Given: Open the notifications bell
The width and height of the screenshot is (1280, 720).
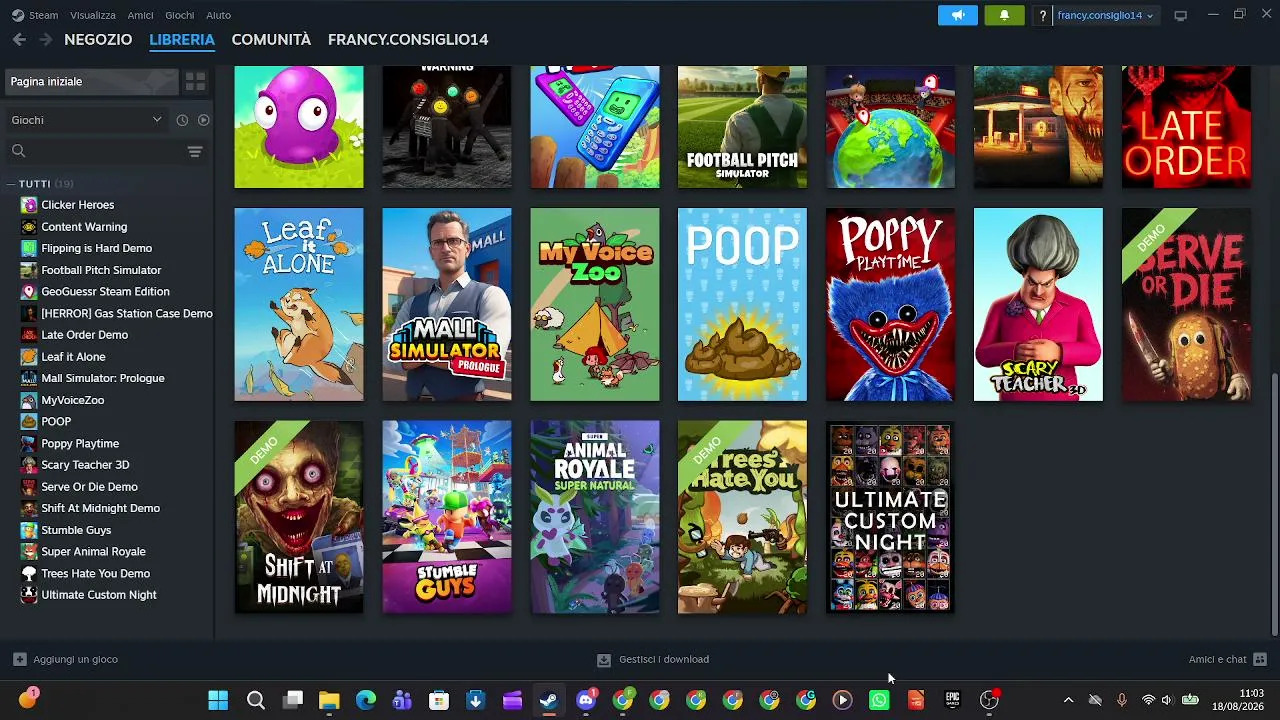Looking at the screenshot, I should click(x=1004, y=15).
